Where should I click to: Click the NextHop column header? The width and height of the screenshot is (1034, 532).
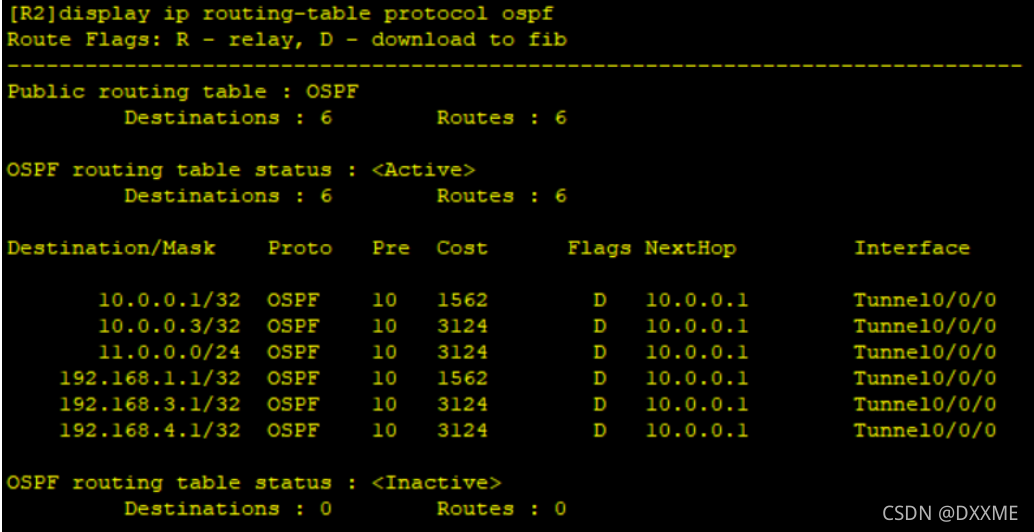click(690, 249)
